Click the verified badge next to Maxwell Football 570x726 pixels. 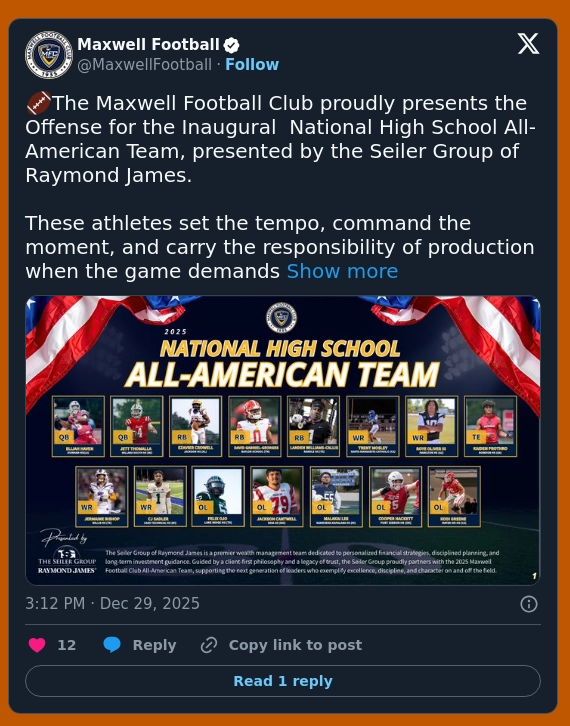[232, 45]
